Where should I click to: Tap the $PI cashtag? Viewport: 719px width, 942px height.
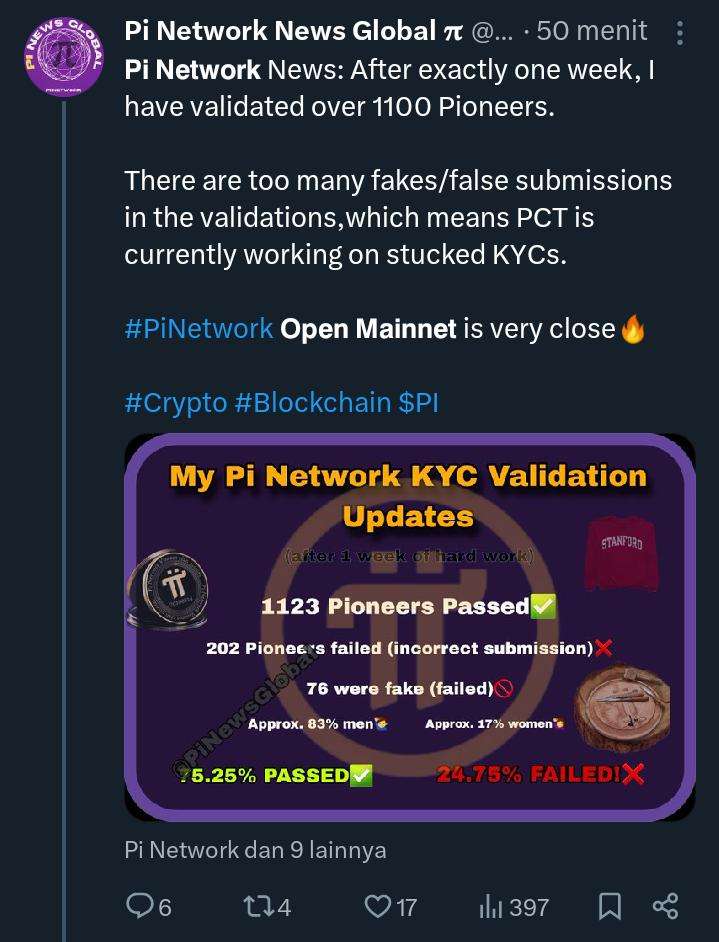click(x=419, y=402)
